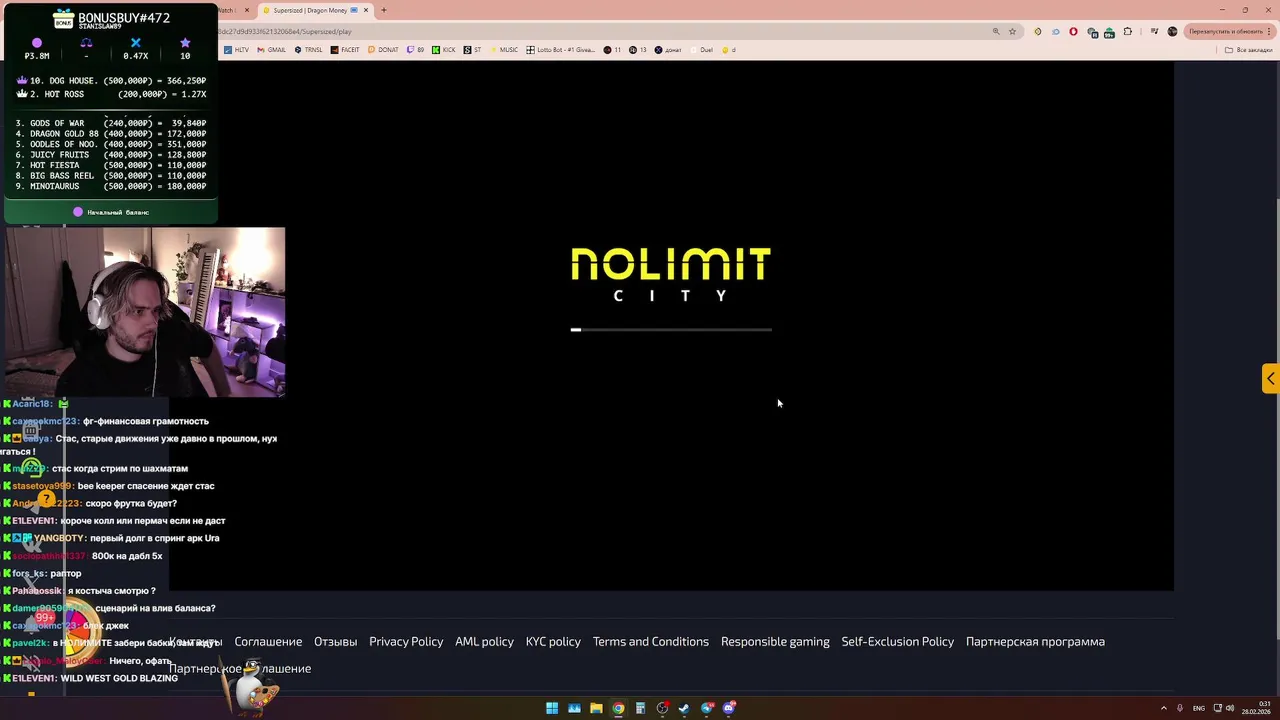The height and width of the screenshot is (720, 1280).
Task: Click the microphone icon in the system tray
Action: click(x=1180, y=708)
